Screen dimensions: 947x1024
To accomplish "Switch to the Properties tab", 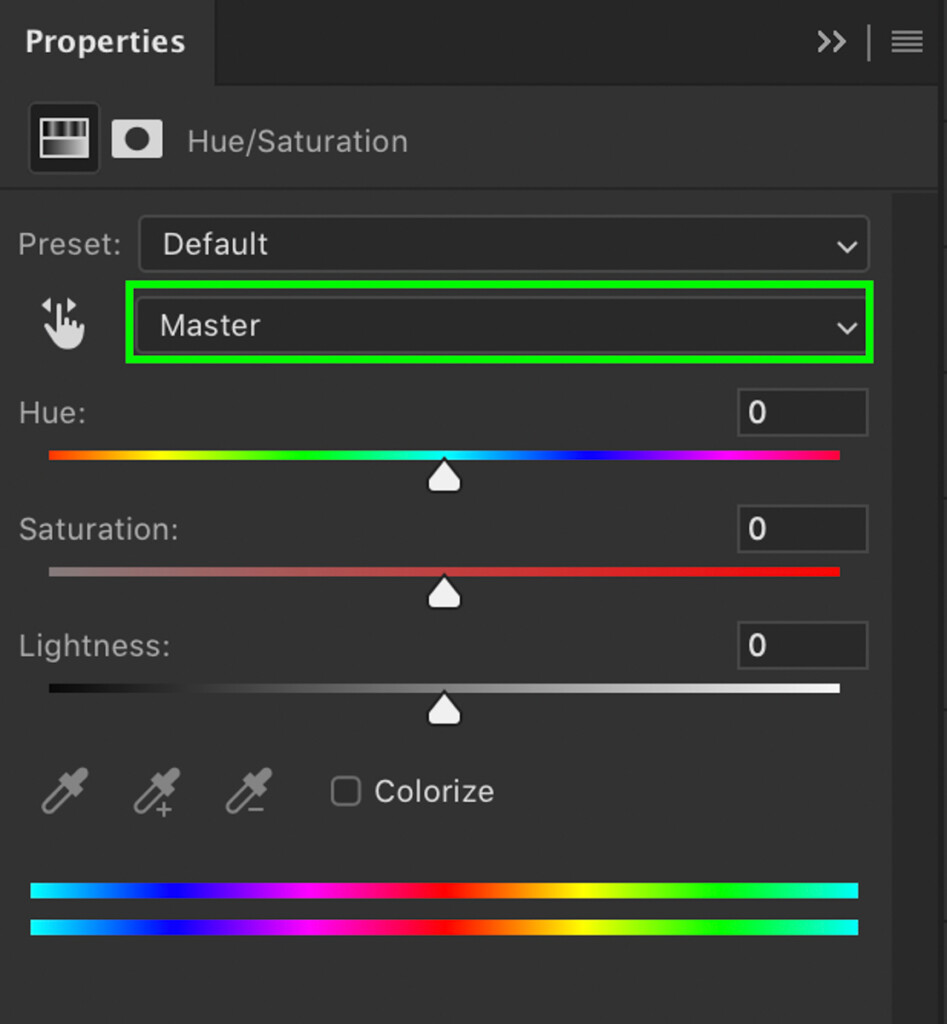I will coord(105,42).
